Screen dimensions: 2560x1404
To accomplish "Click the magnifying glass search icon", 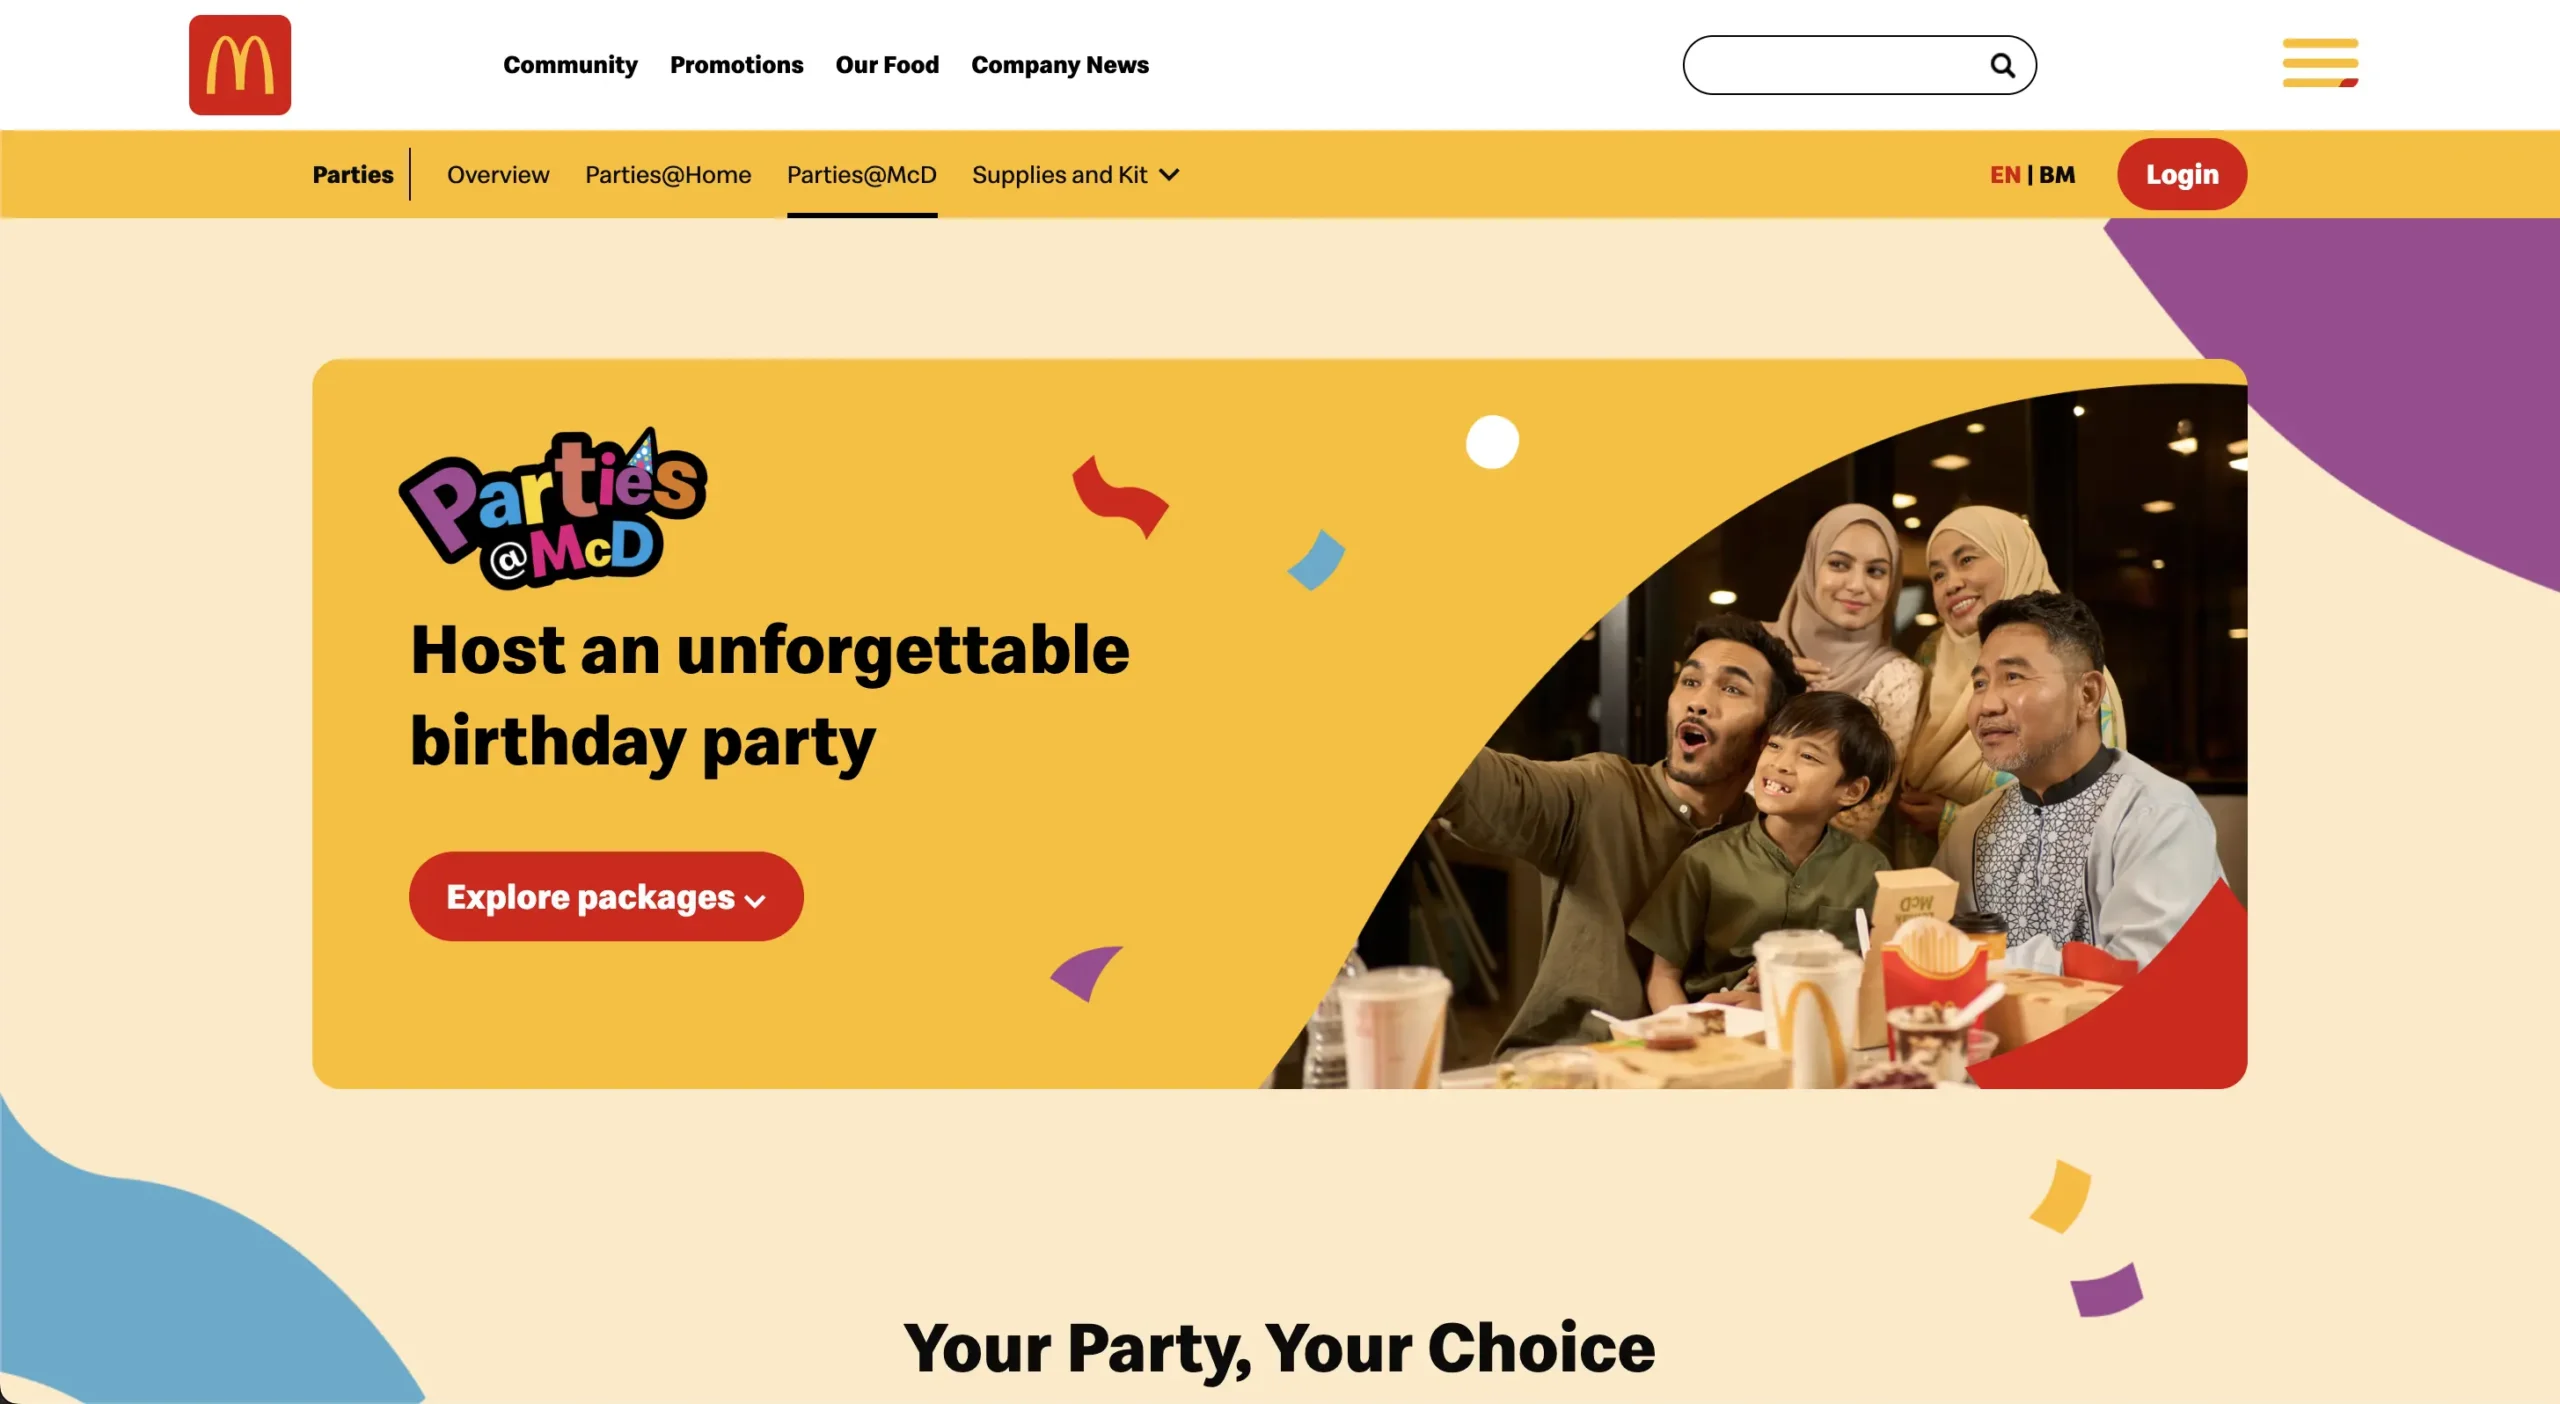I will pyautogui.click(x=2002, y=65).
